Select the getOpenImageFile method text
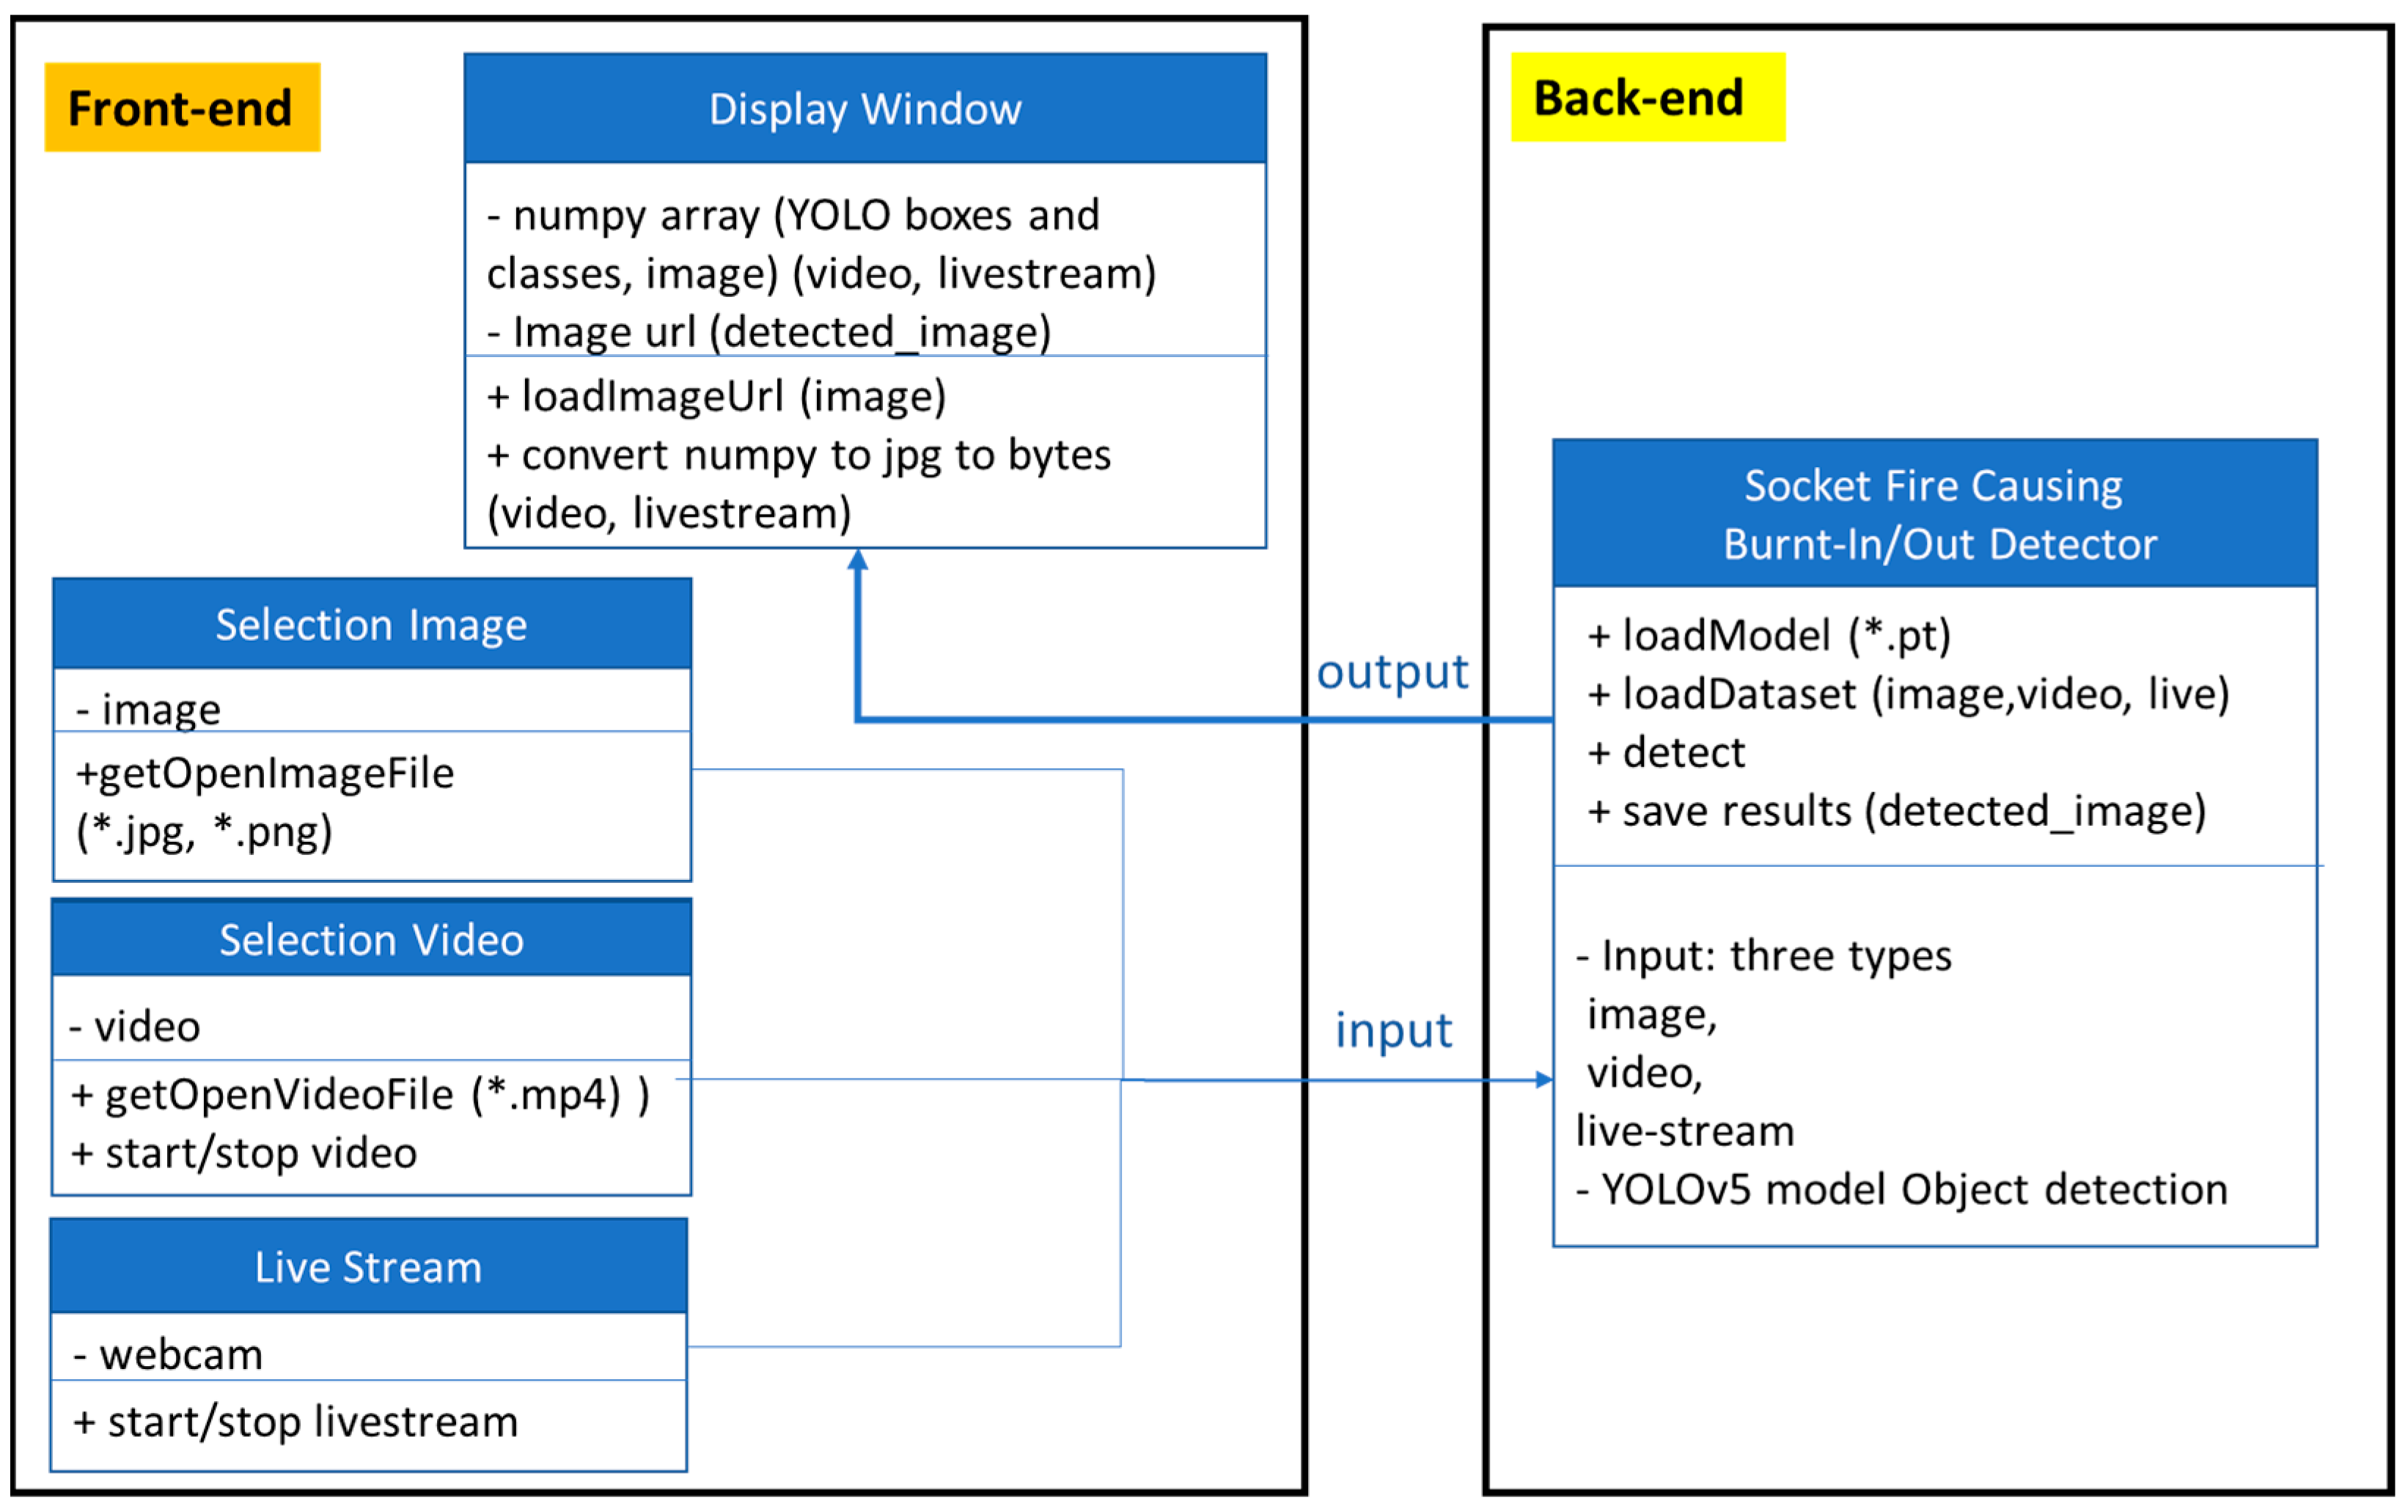Viewport: 2408px width, 1512px height. 265,773
